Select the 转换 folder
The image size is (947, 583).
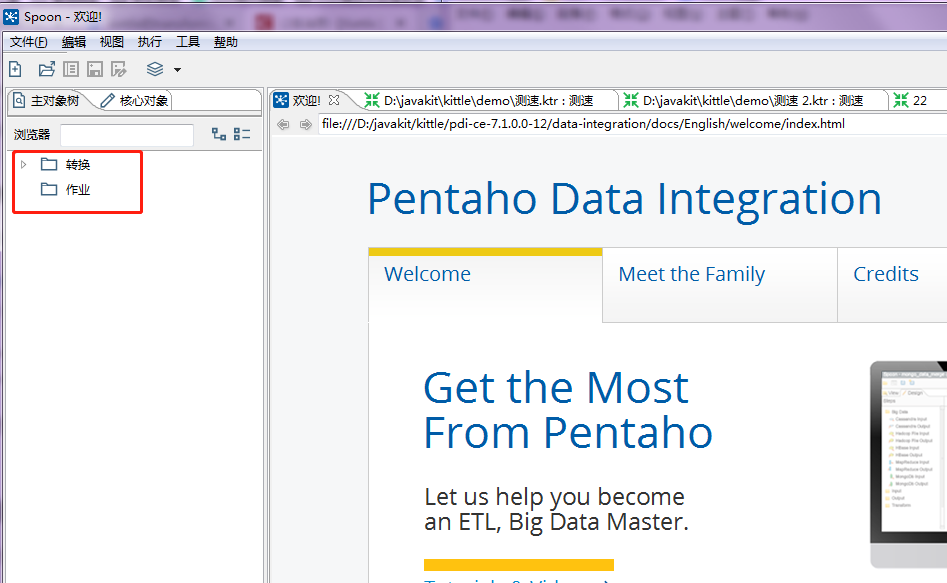tap(66, 164)
